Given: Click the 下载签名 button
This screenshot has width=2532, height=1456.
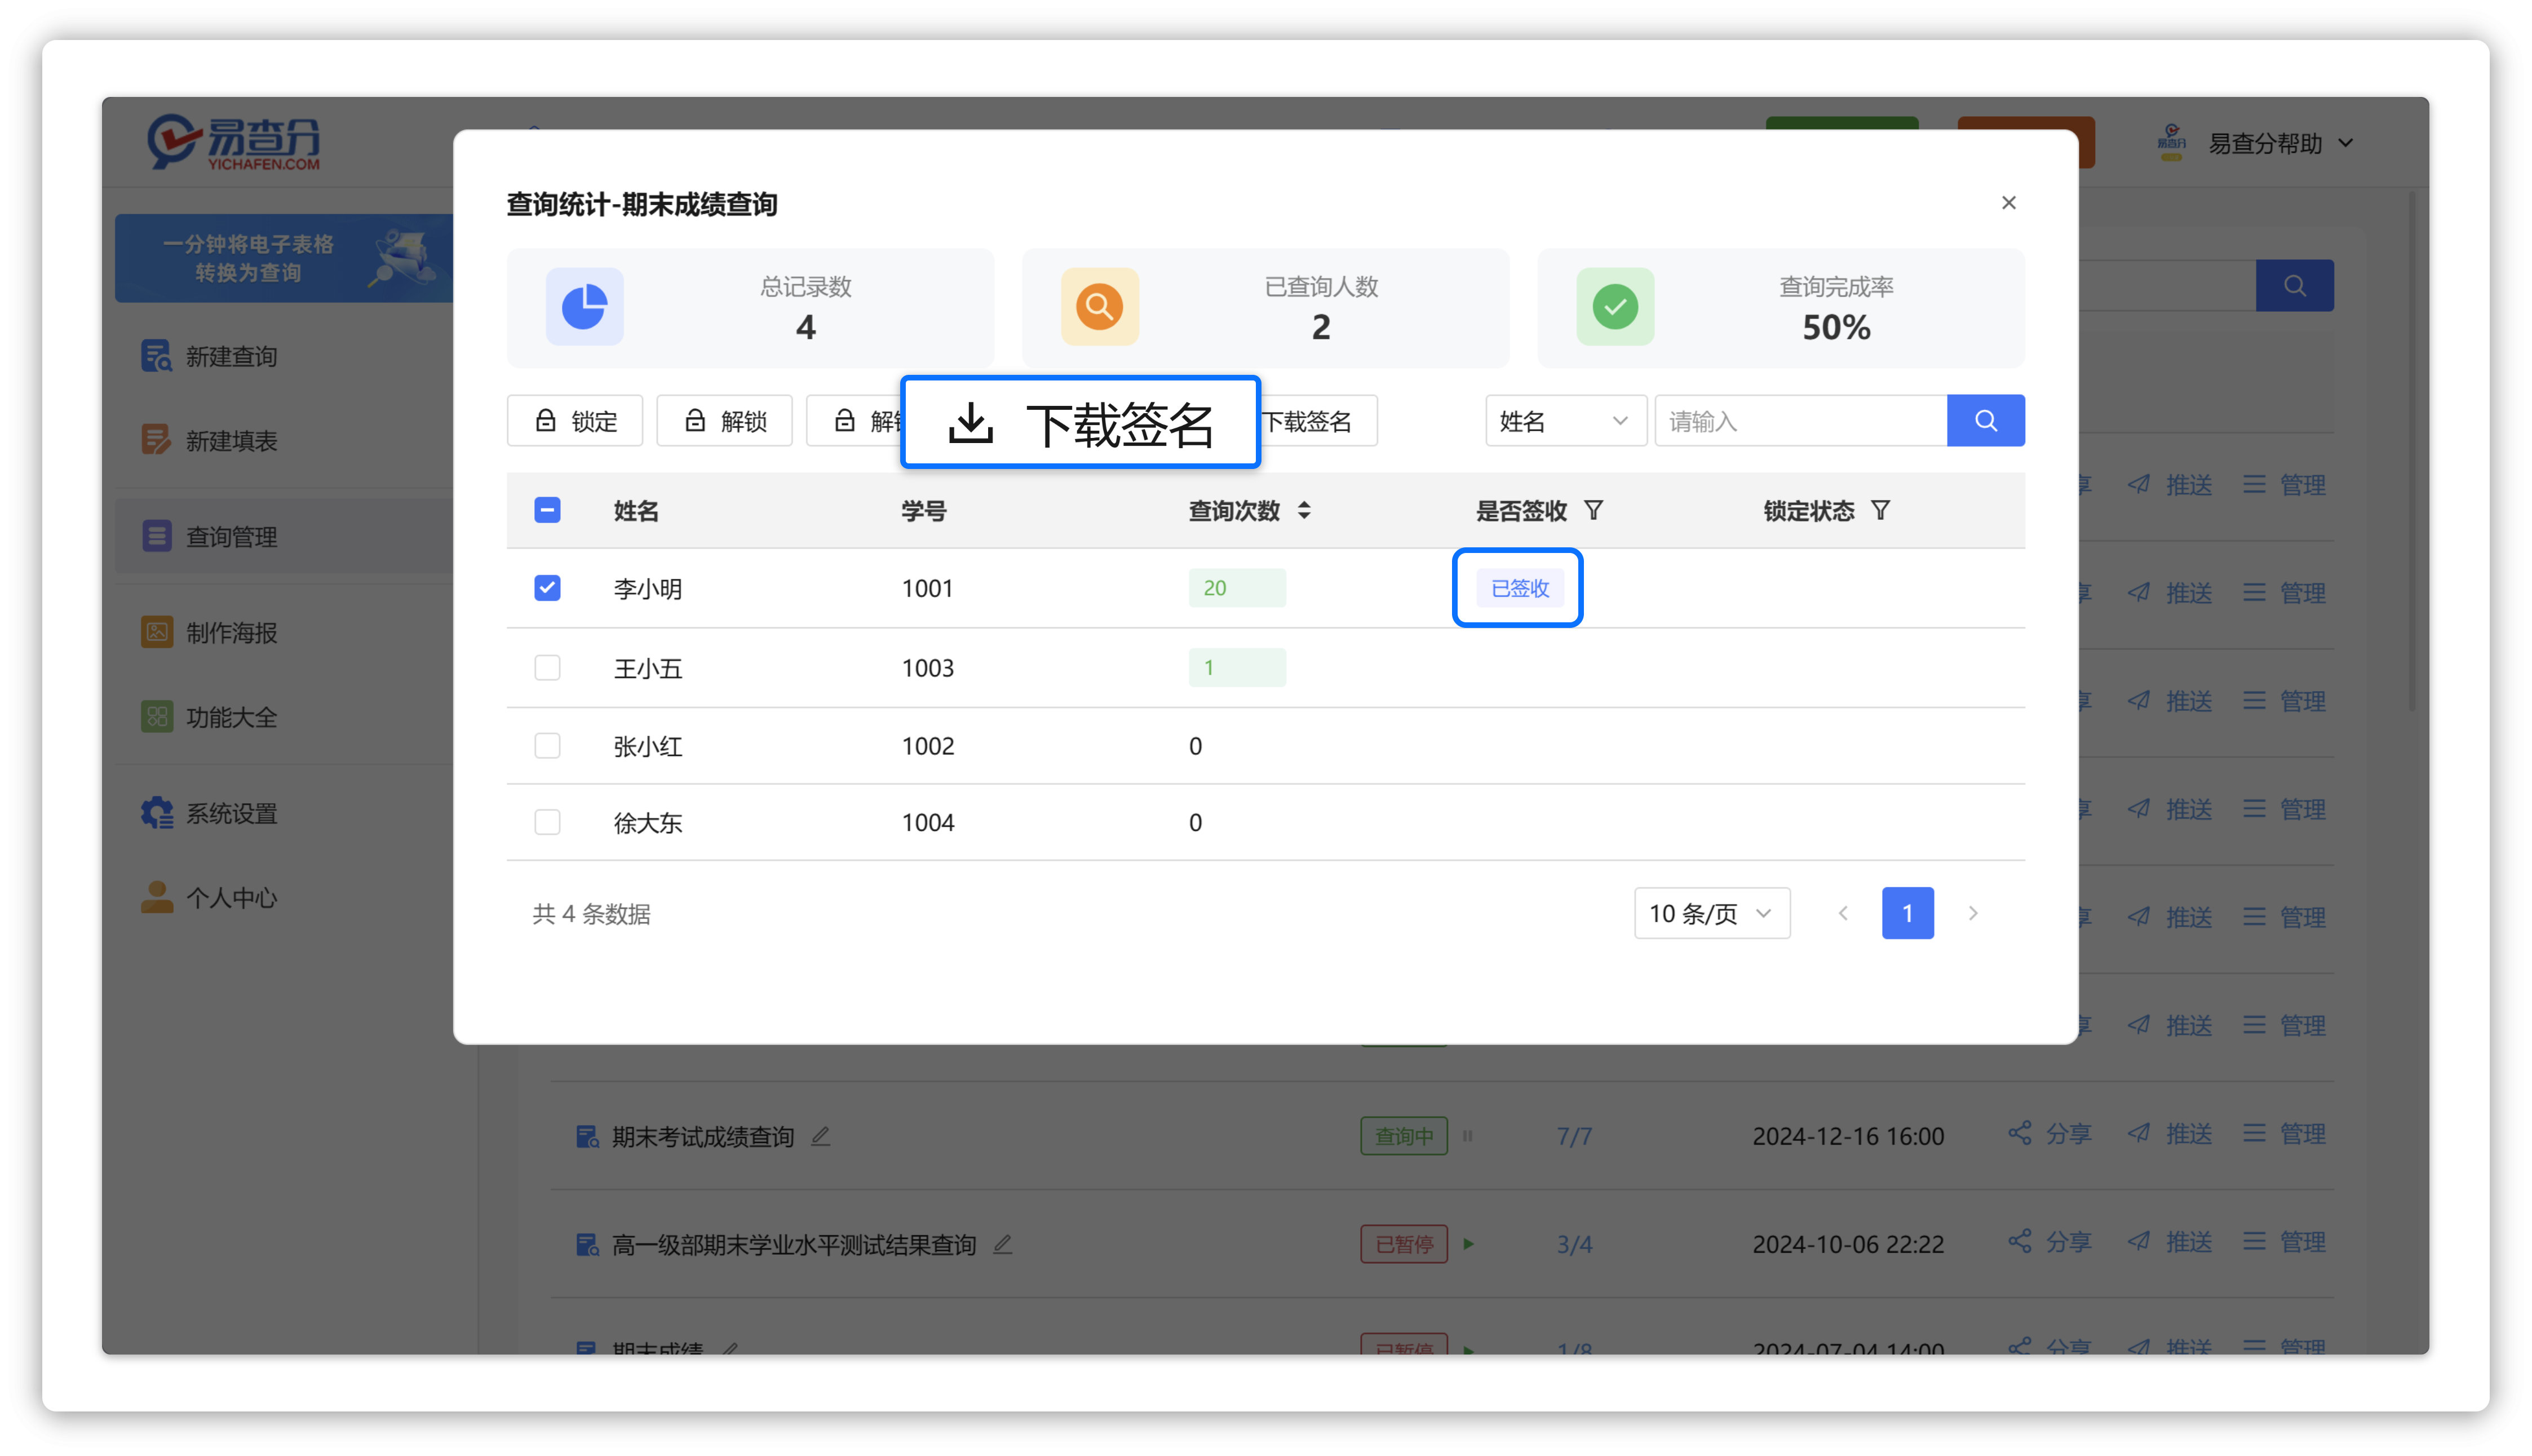Looking at the screenshot, I should (1080, 422).
